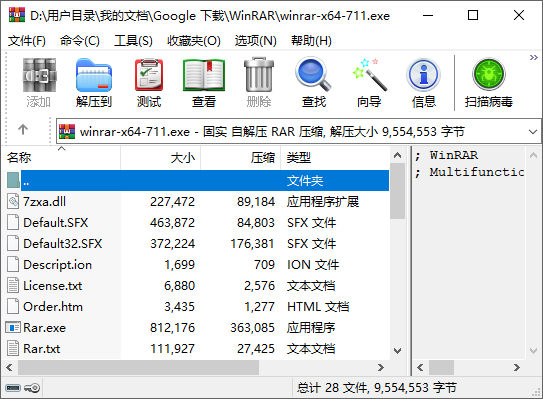Click the key password icon in status bar

tap(32, 388)
